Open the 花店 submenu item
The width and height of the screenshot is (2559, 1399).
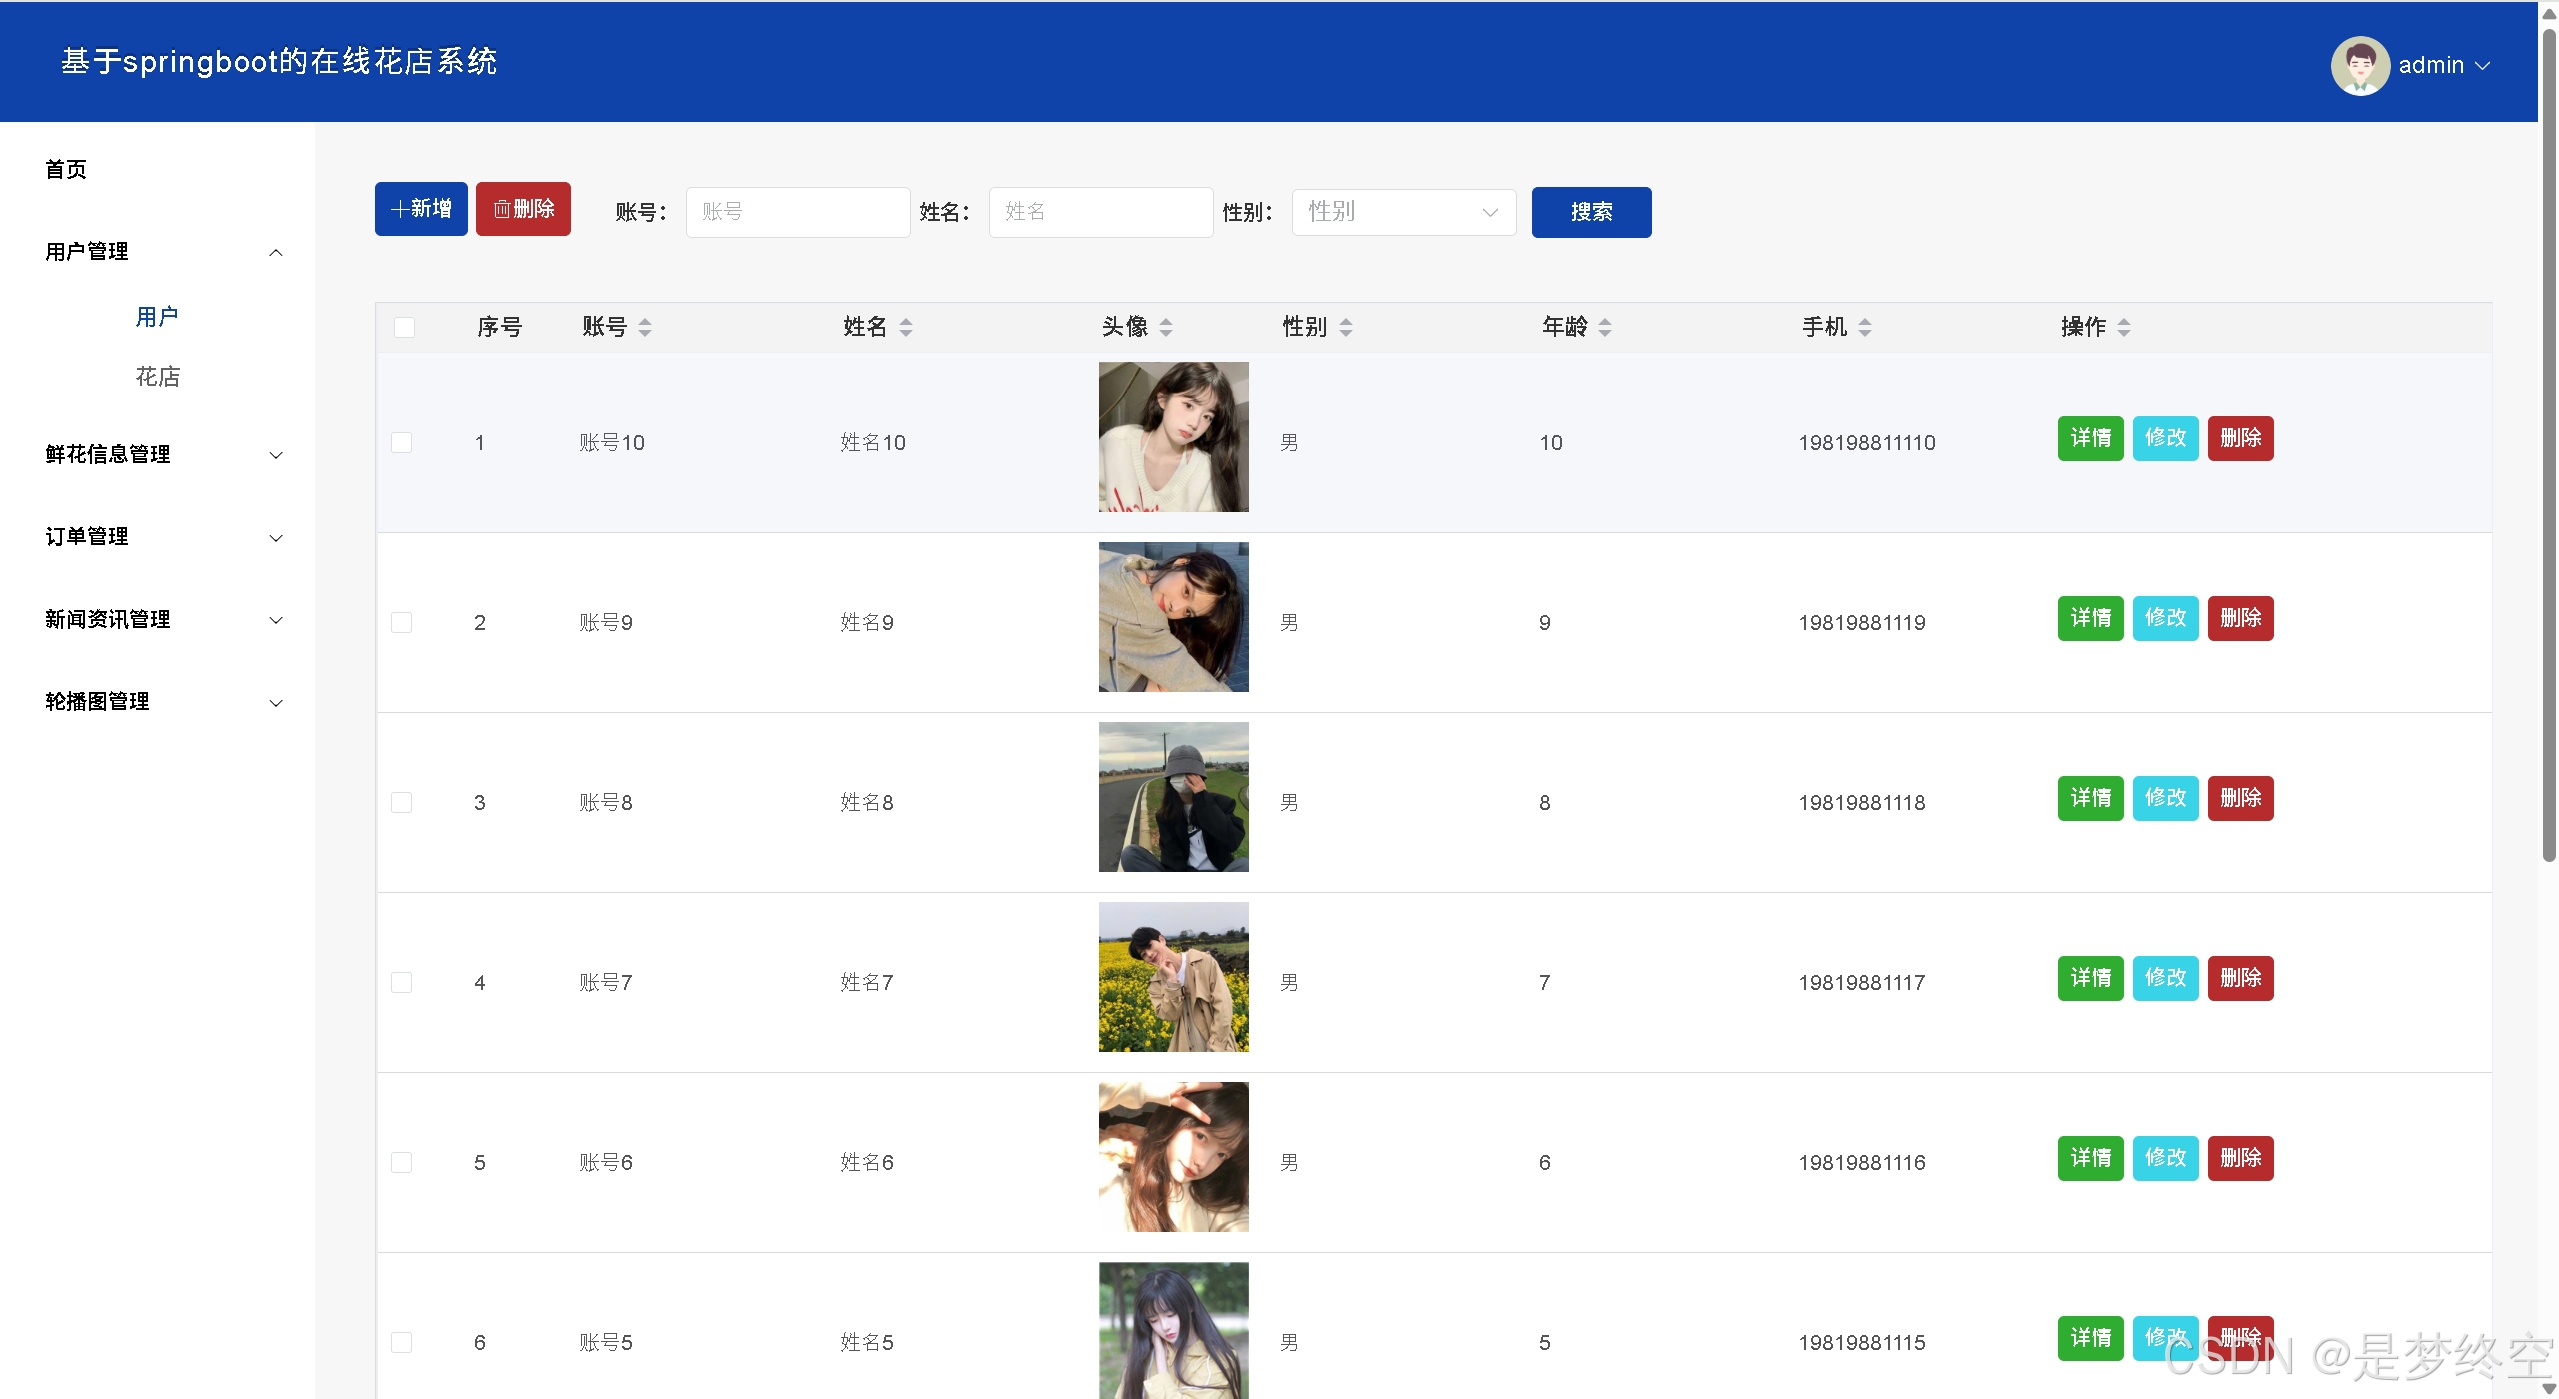pyautogui.click(x=158, y=377)
